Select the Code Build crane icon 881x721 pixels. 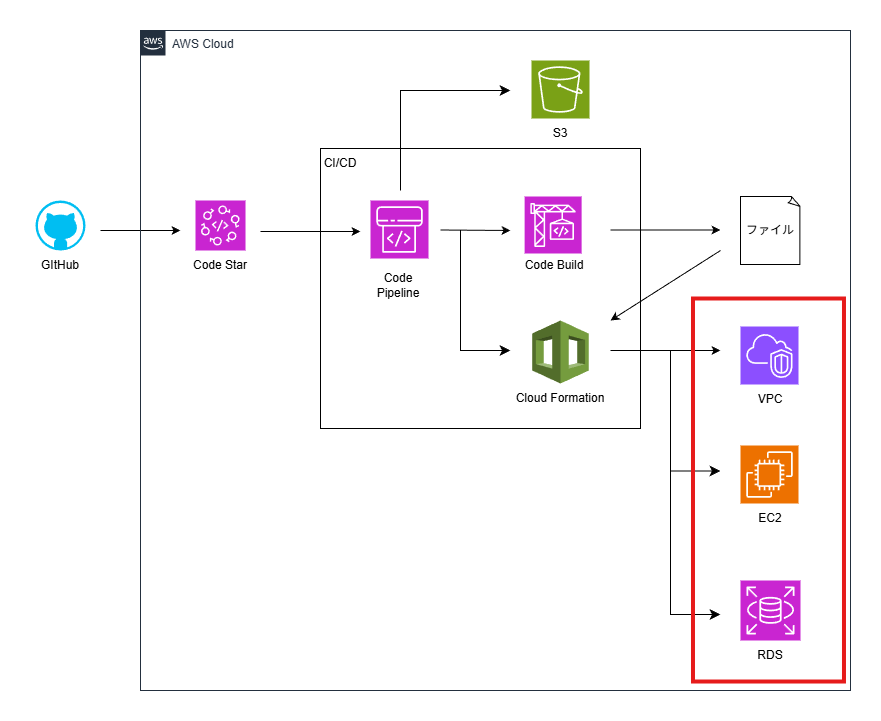[x=553, y=225]
